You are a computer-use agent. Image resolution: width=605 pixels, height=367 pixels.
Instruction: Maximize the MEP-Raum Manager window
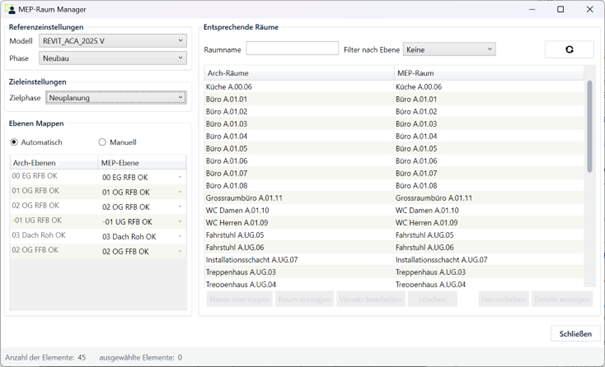[x=561, y=9]
